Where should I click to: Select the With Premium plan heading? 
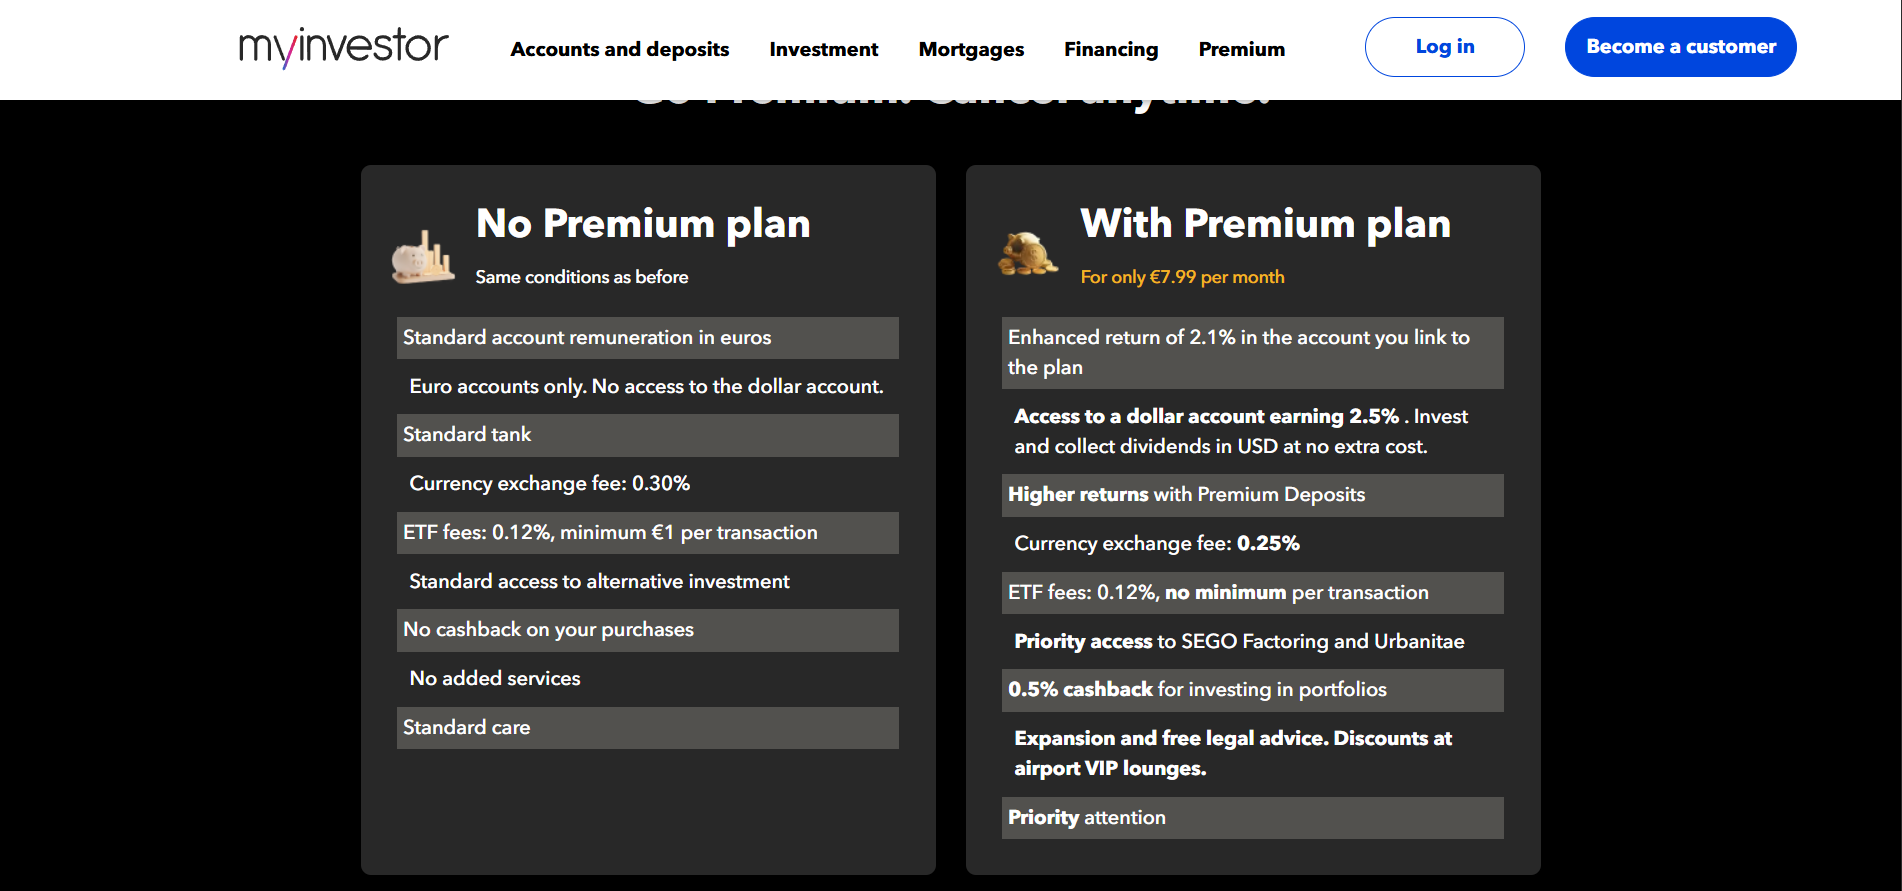click(1265, 224)
